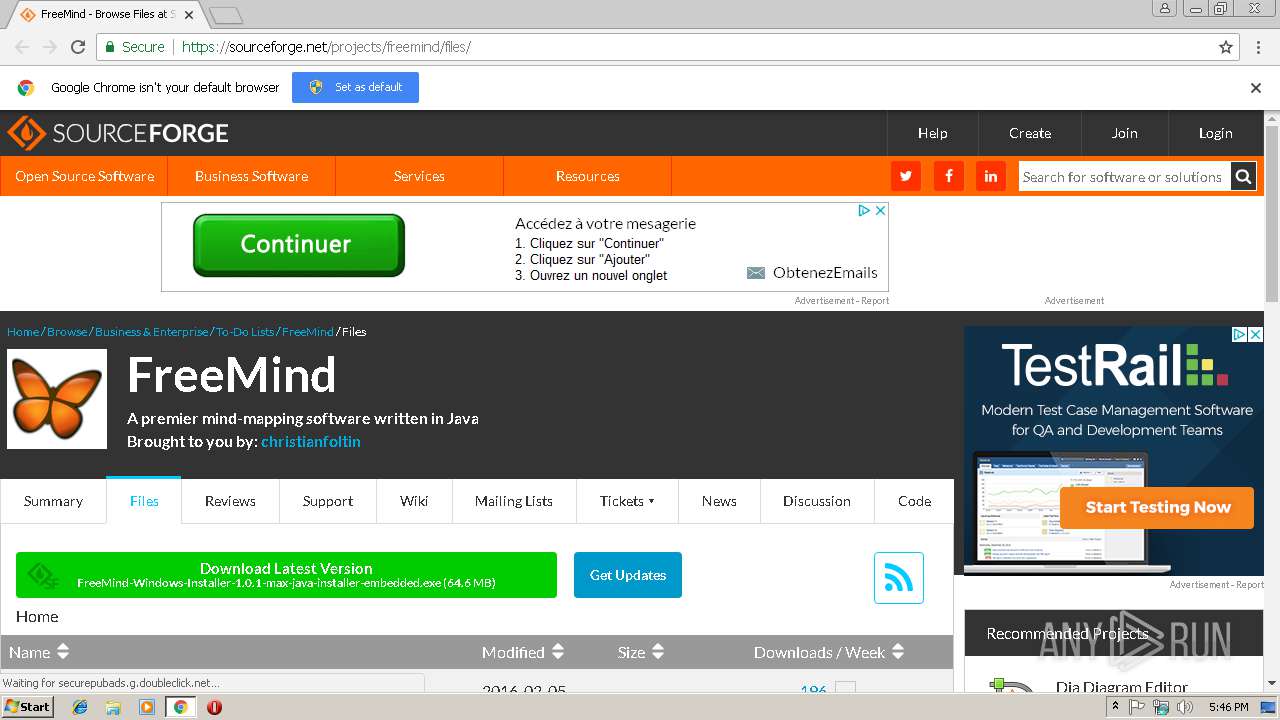Open a new Chrome tab
Screen dimensions: 1280x720
point(226,15)
